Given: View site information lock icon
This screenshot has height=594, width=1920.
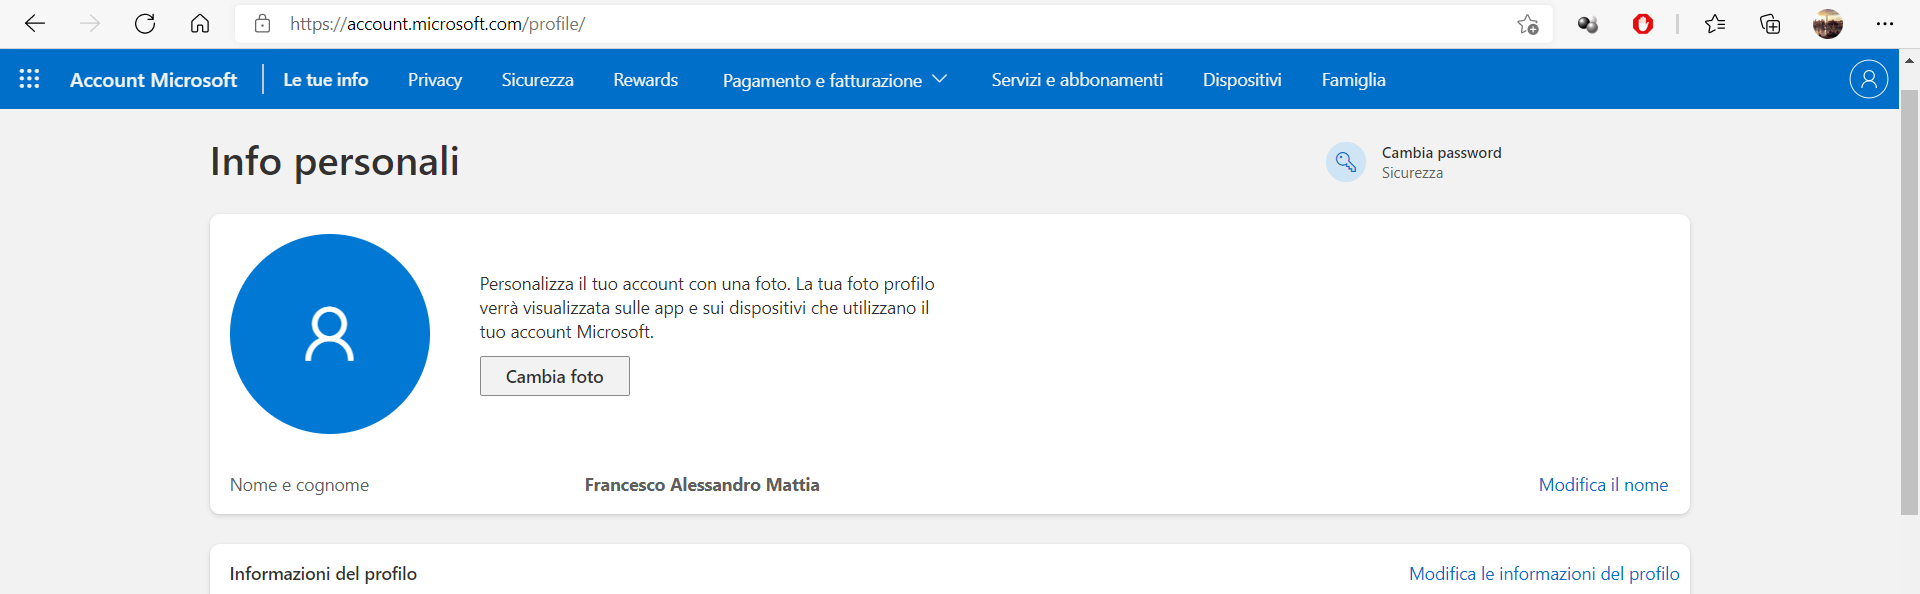Looking at the screenshot, I should click(262, 24).
